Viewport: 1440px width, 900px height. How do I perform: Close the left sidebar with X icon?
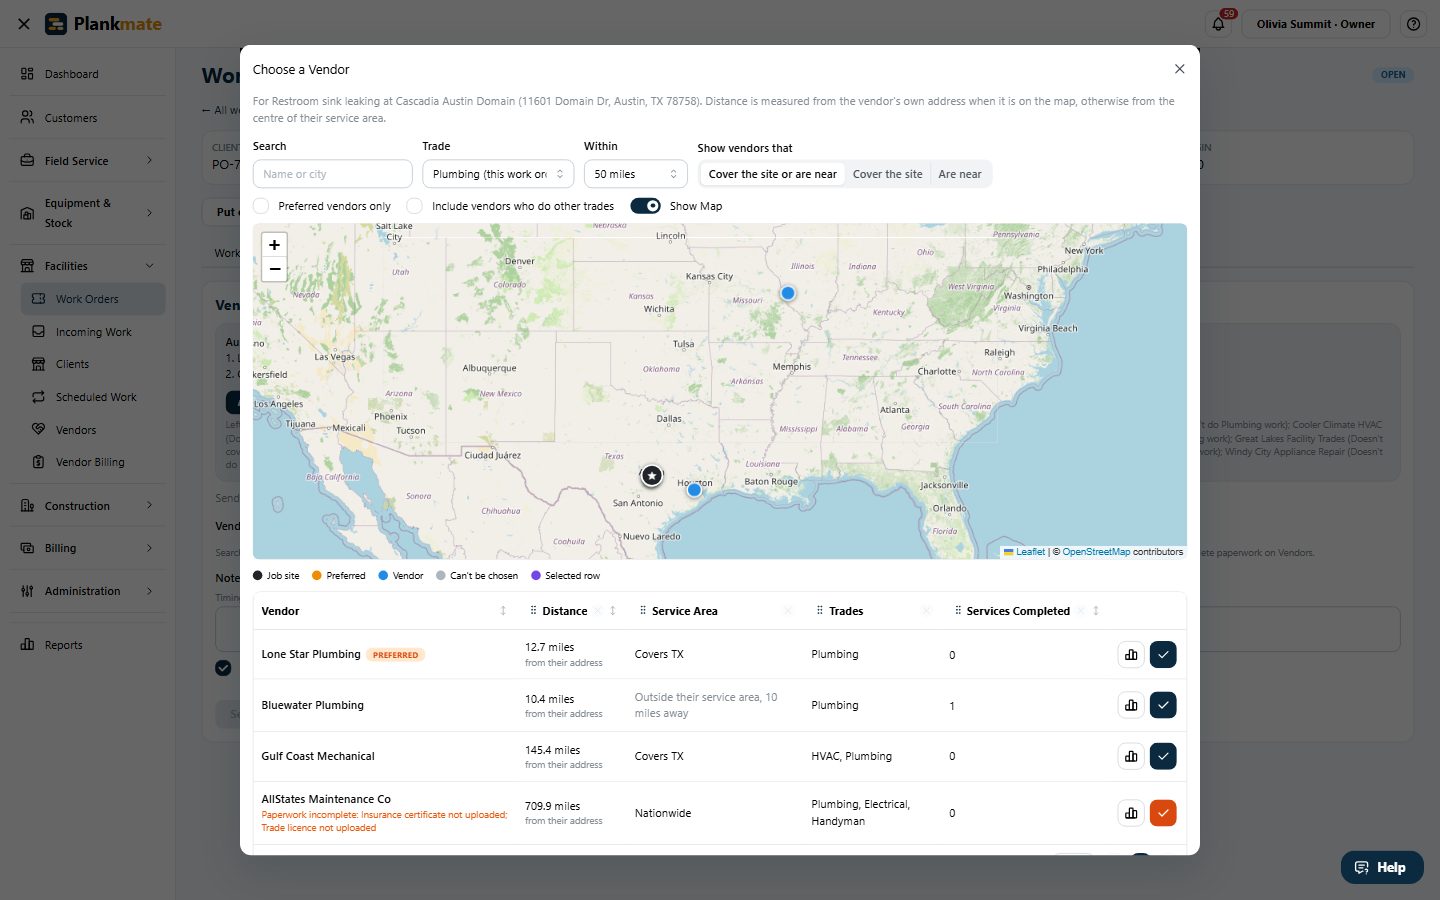coord(24,24)
